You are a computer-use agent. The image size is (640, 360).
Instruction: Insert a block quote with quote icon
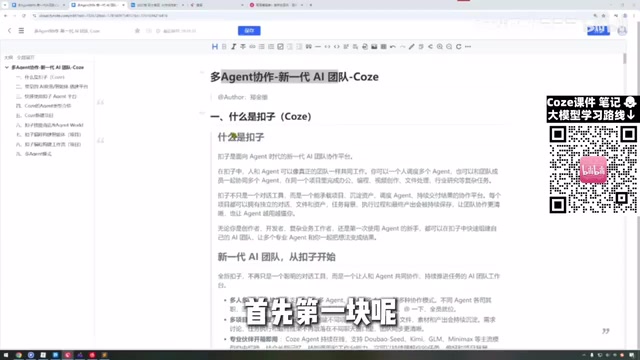[x=309, y=47]
